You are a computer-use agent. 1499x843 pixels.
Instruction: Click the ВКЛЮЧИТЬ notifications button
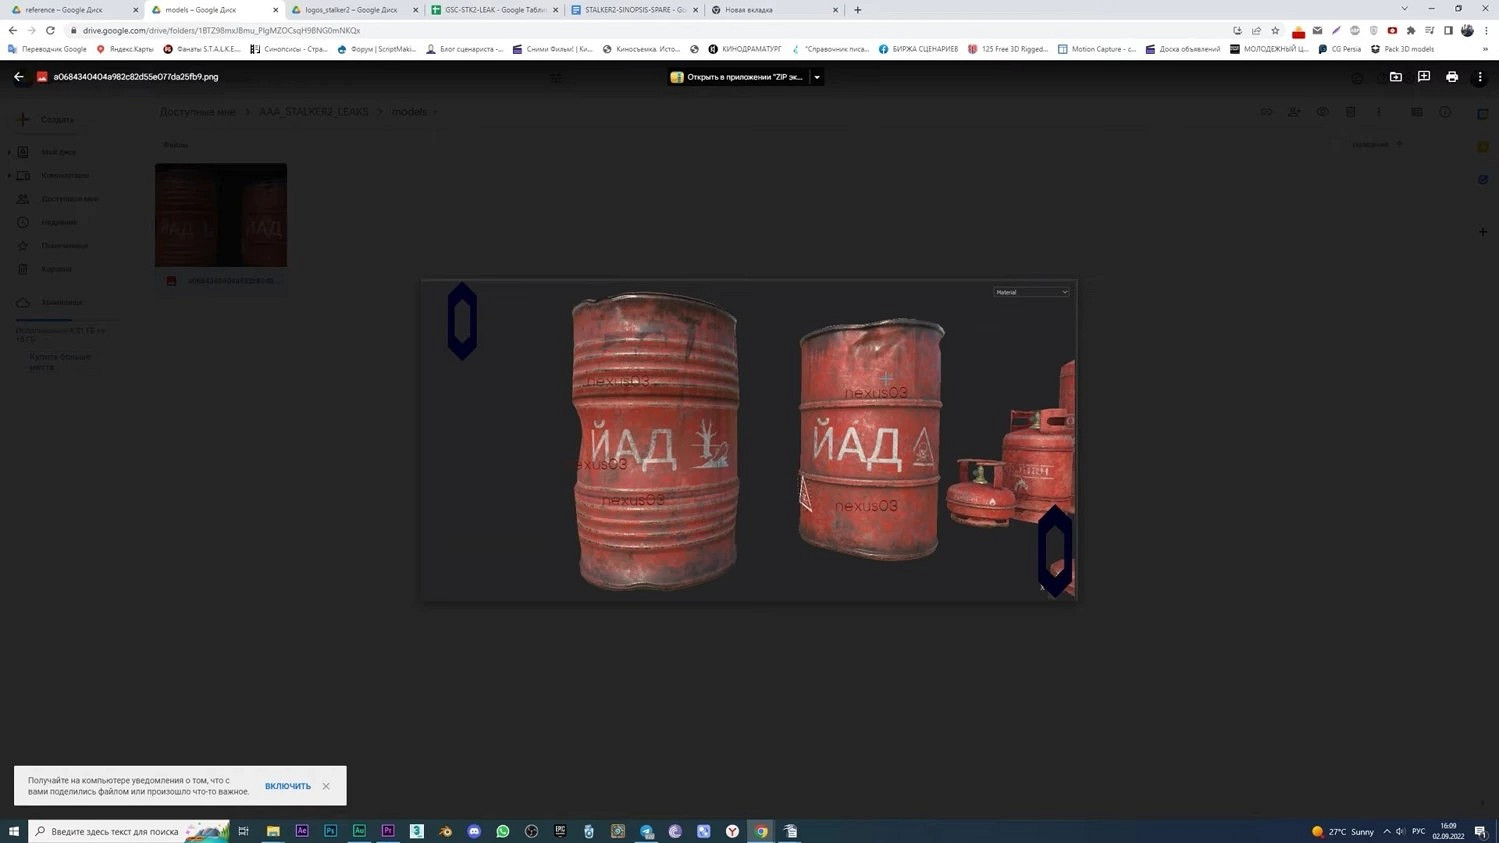tap(288, 786)
